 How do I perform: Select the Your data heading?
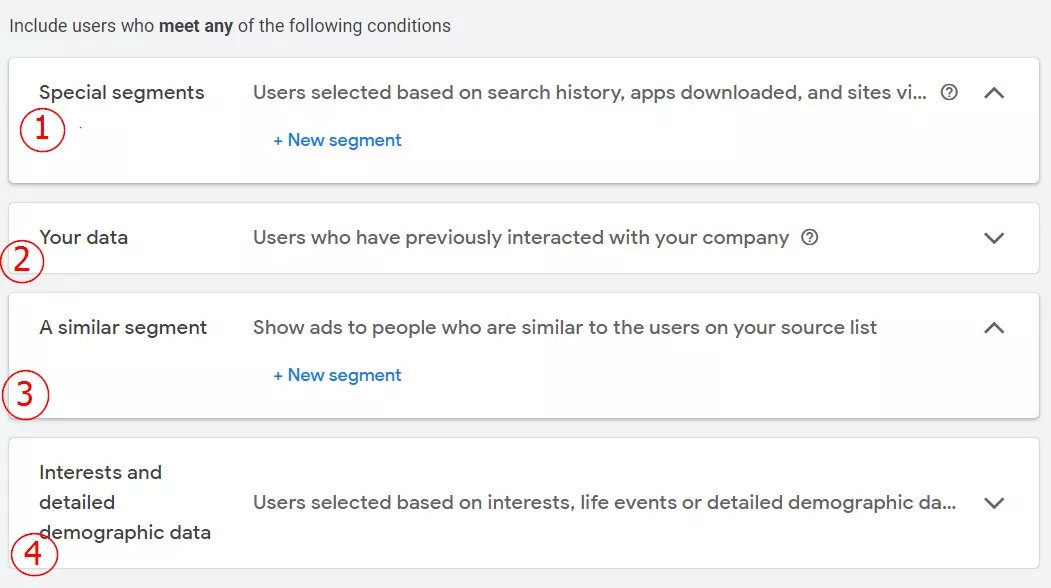tap(83, 237)
